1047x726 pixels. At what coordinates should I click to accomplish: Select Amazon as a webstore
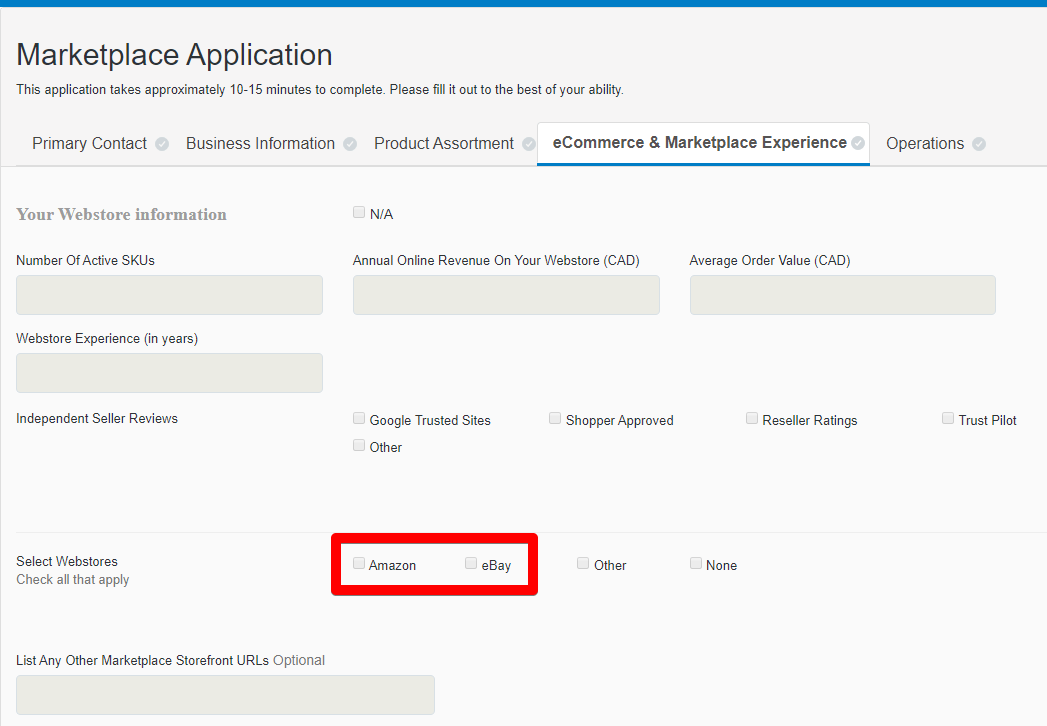click(358, 562)
